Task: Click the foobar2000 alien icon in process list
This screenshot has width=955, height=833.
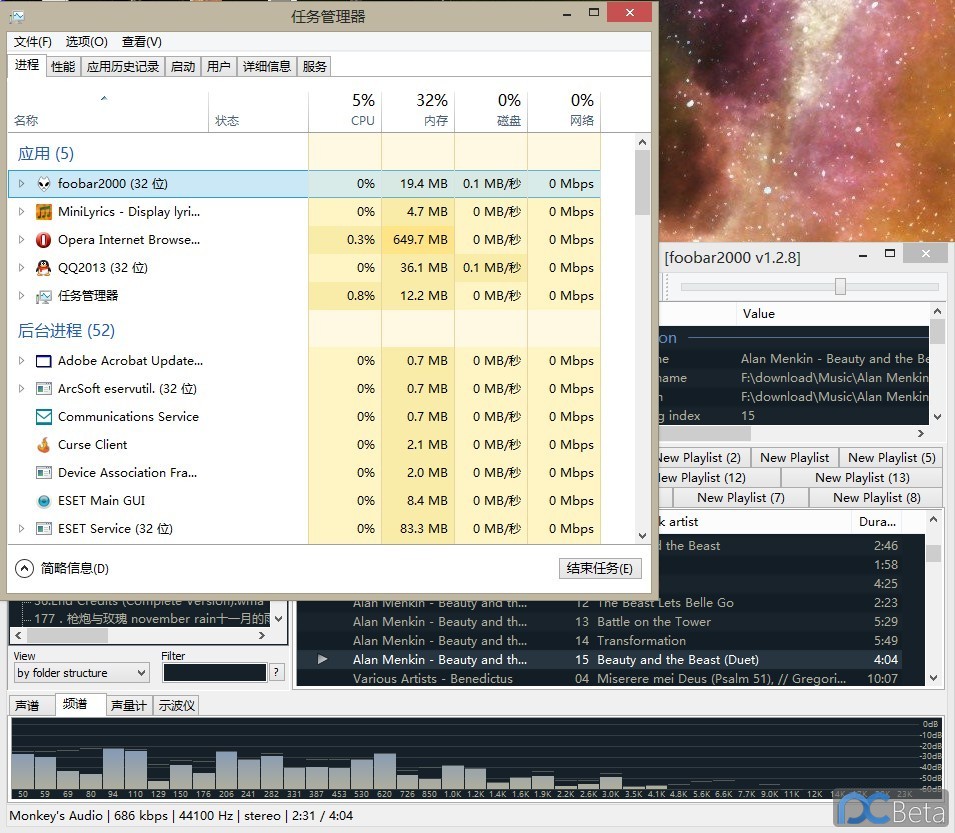Action: (44, 184)
